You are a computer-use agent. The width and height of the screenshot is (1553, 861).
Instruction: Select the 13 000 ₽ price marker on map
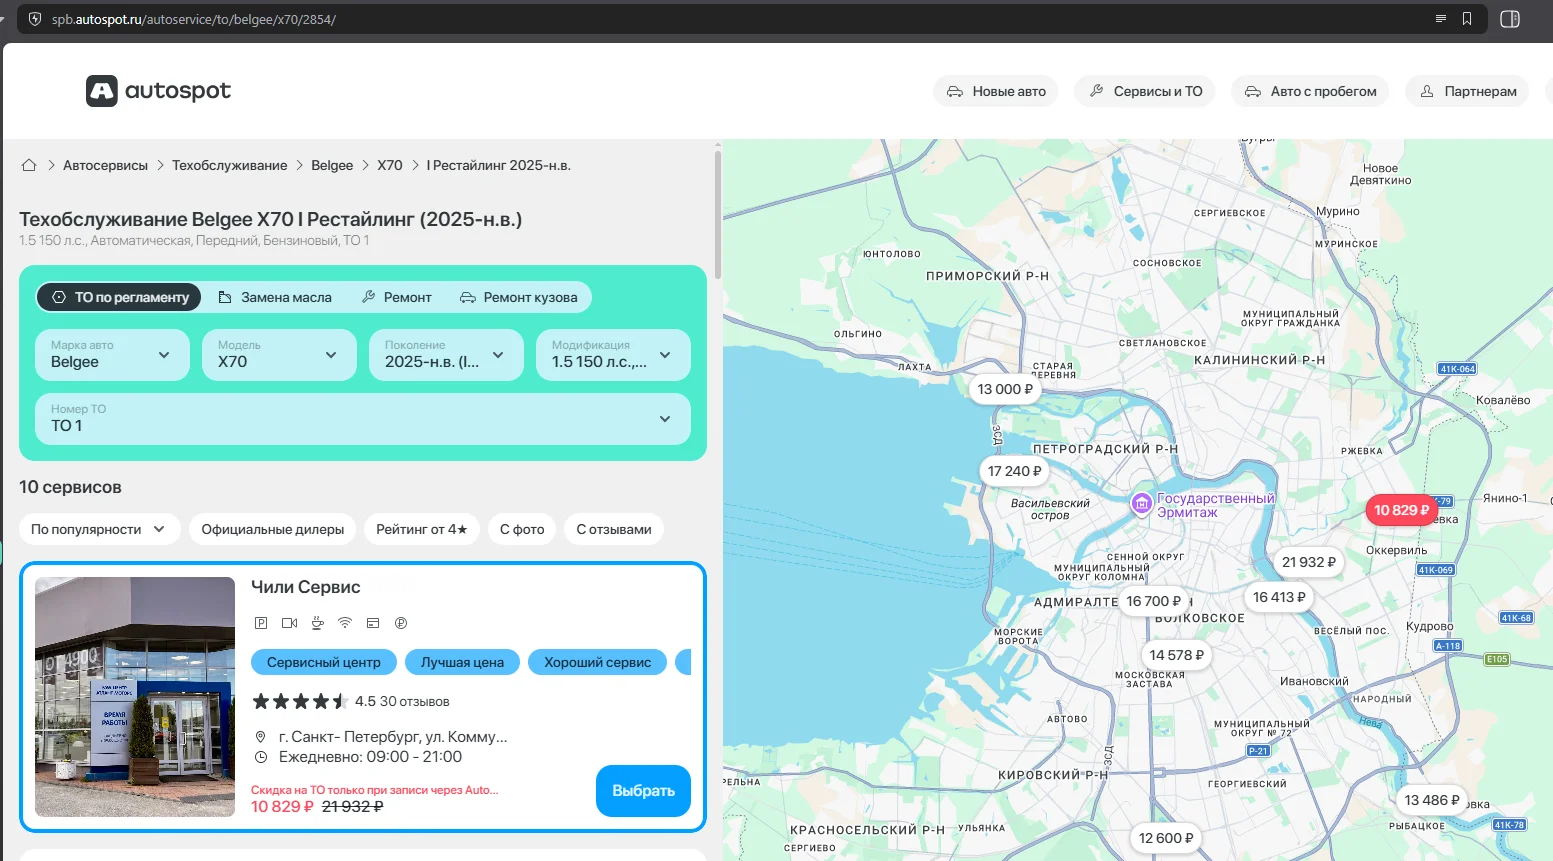tap(1005, 389)
